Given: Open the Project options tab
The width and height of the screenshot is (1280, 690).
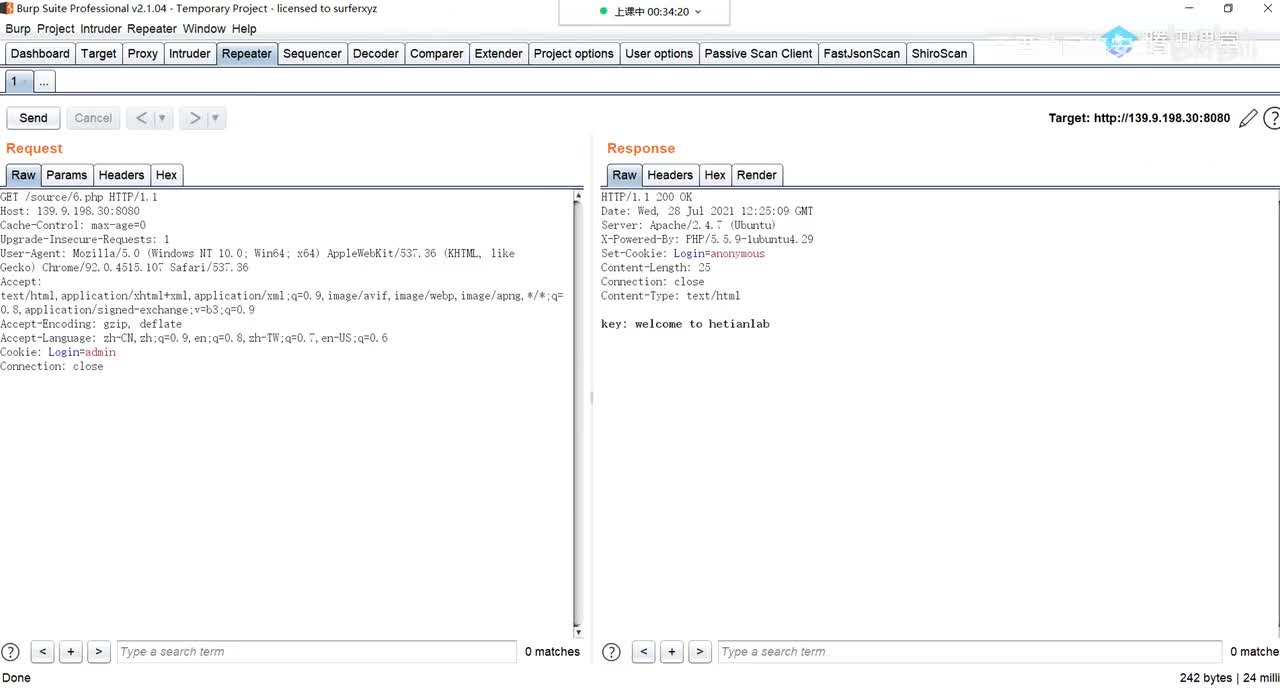Looking at the screenshot, I should pos(574,54).
